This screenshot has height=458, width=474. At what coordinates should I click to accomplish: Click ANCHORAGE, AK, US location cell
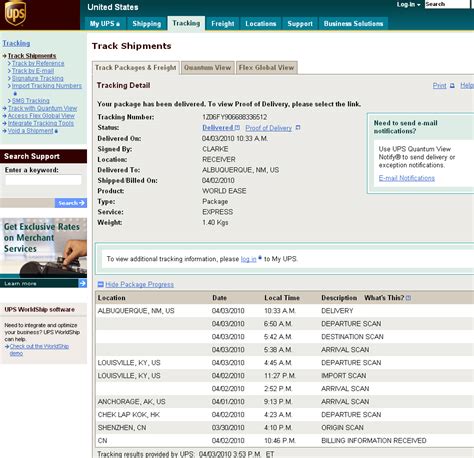point(132,402)
